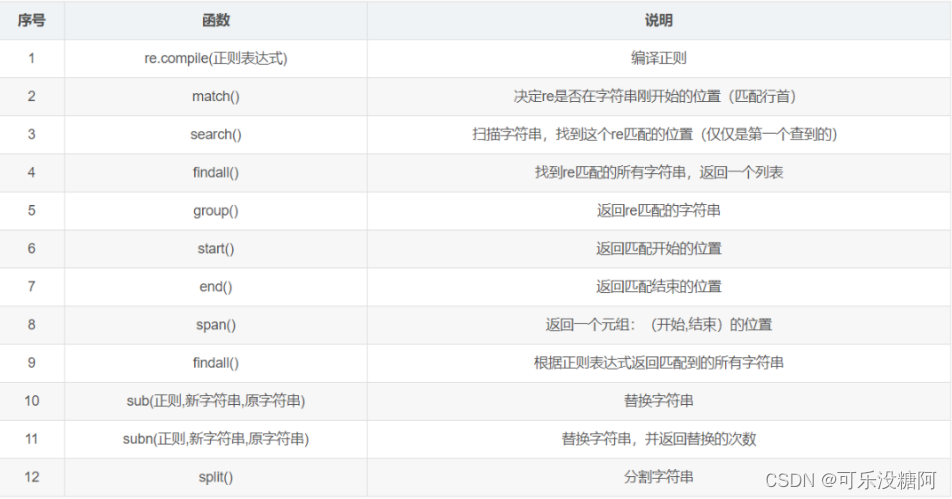
Task: Click serial number 7 in end() row
Action: [32, 287]
